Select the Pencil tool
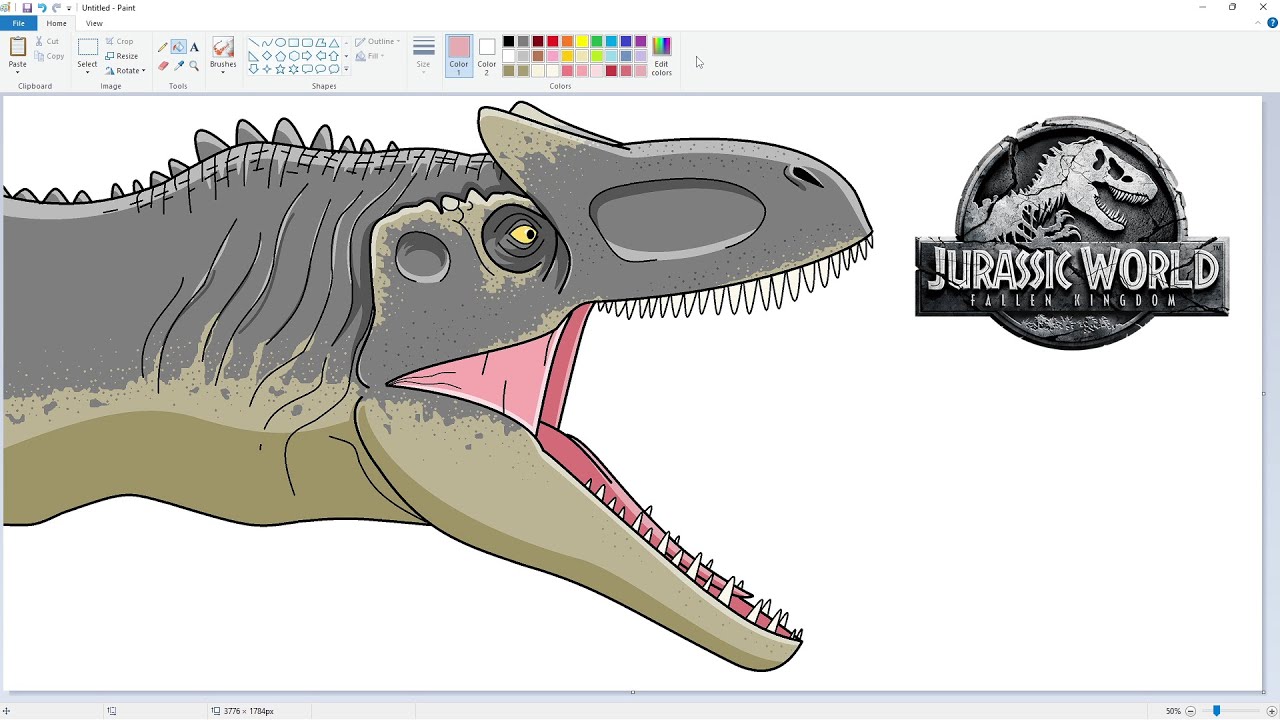This screenshot has width=1280, height=720. coord(163,47)
